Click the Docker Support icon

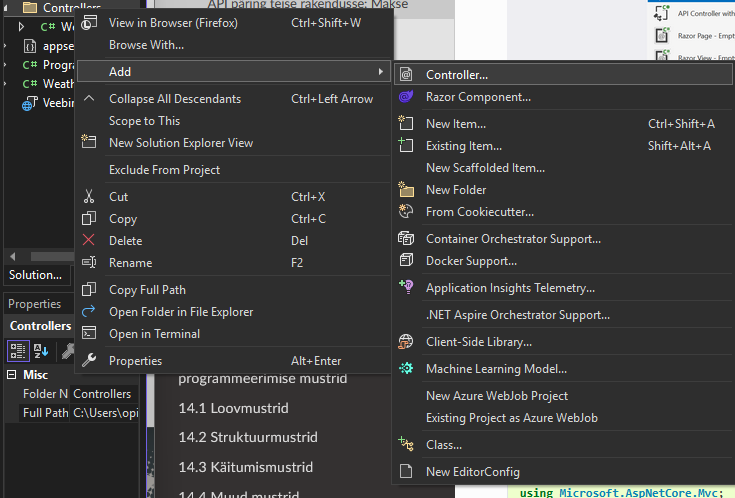click(x=406, y=261)
